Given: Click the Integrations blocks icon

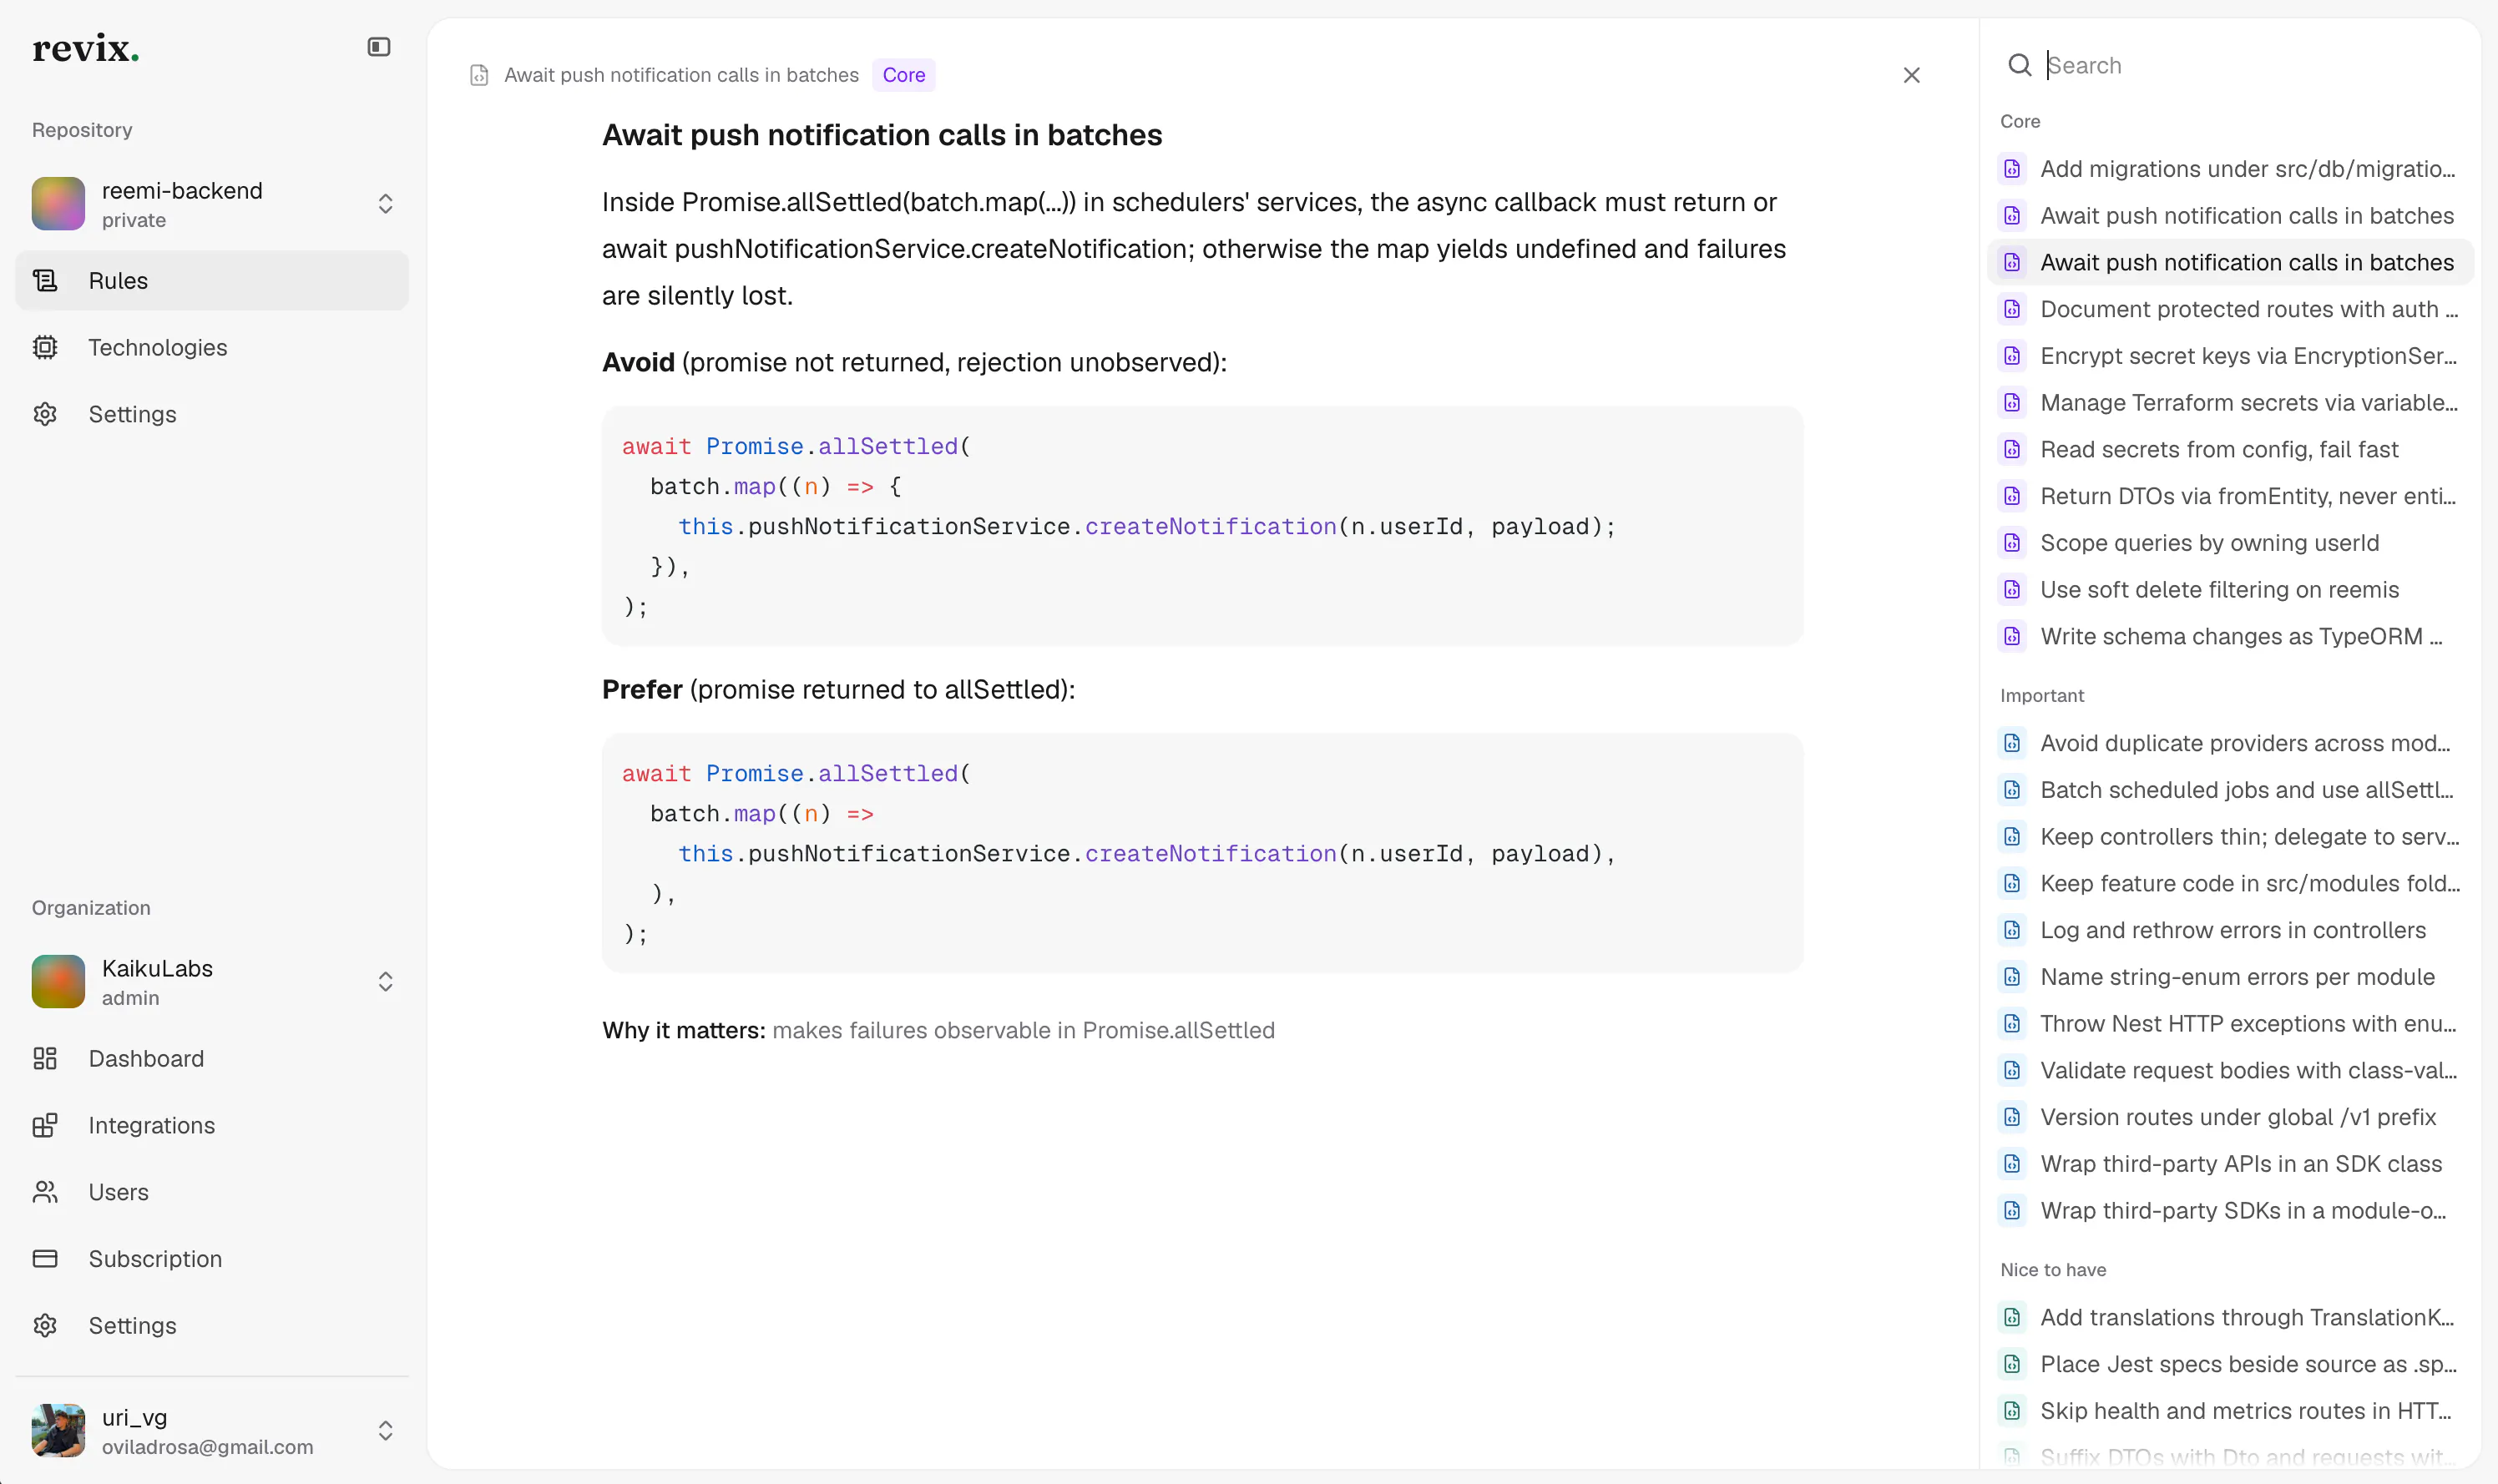Looking at the screenshot, I should point(45,1125).
